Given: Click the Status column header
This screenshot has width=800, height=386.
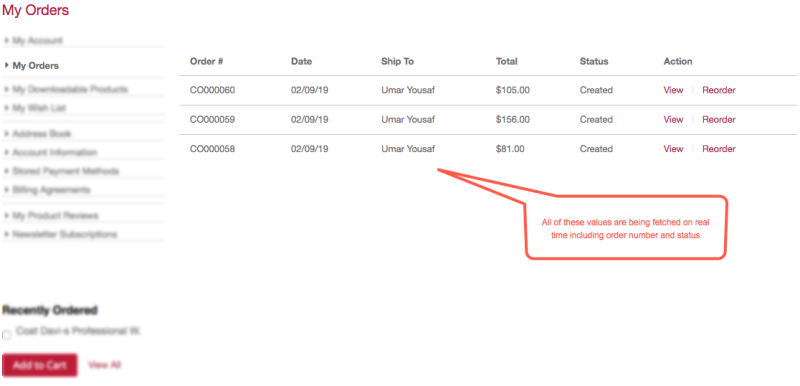Looking at the screenshot, I should point(594,61).
